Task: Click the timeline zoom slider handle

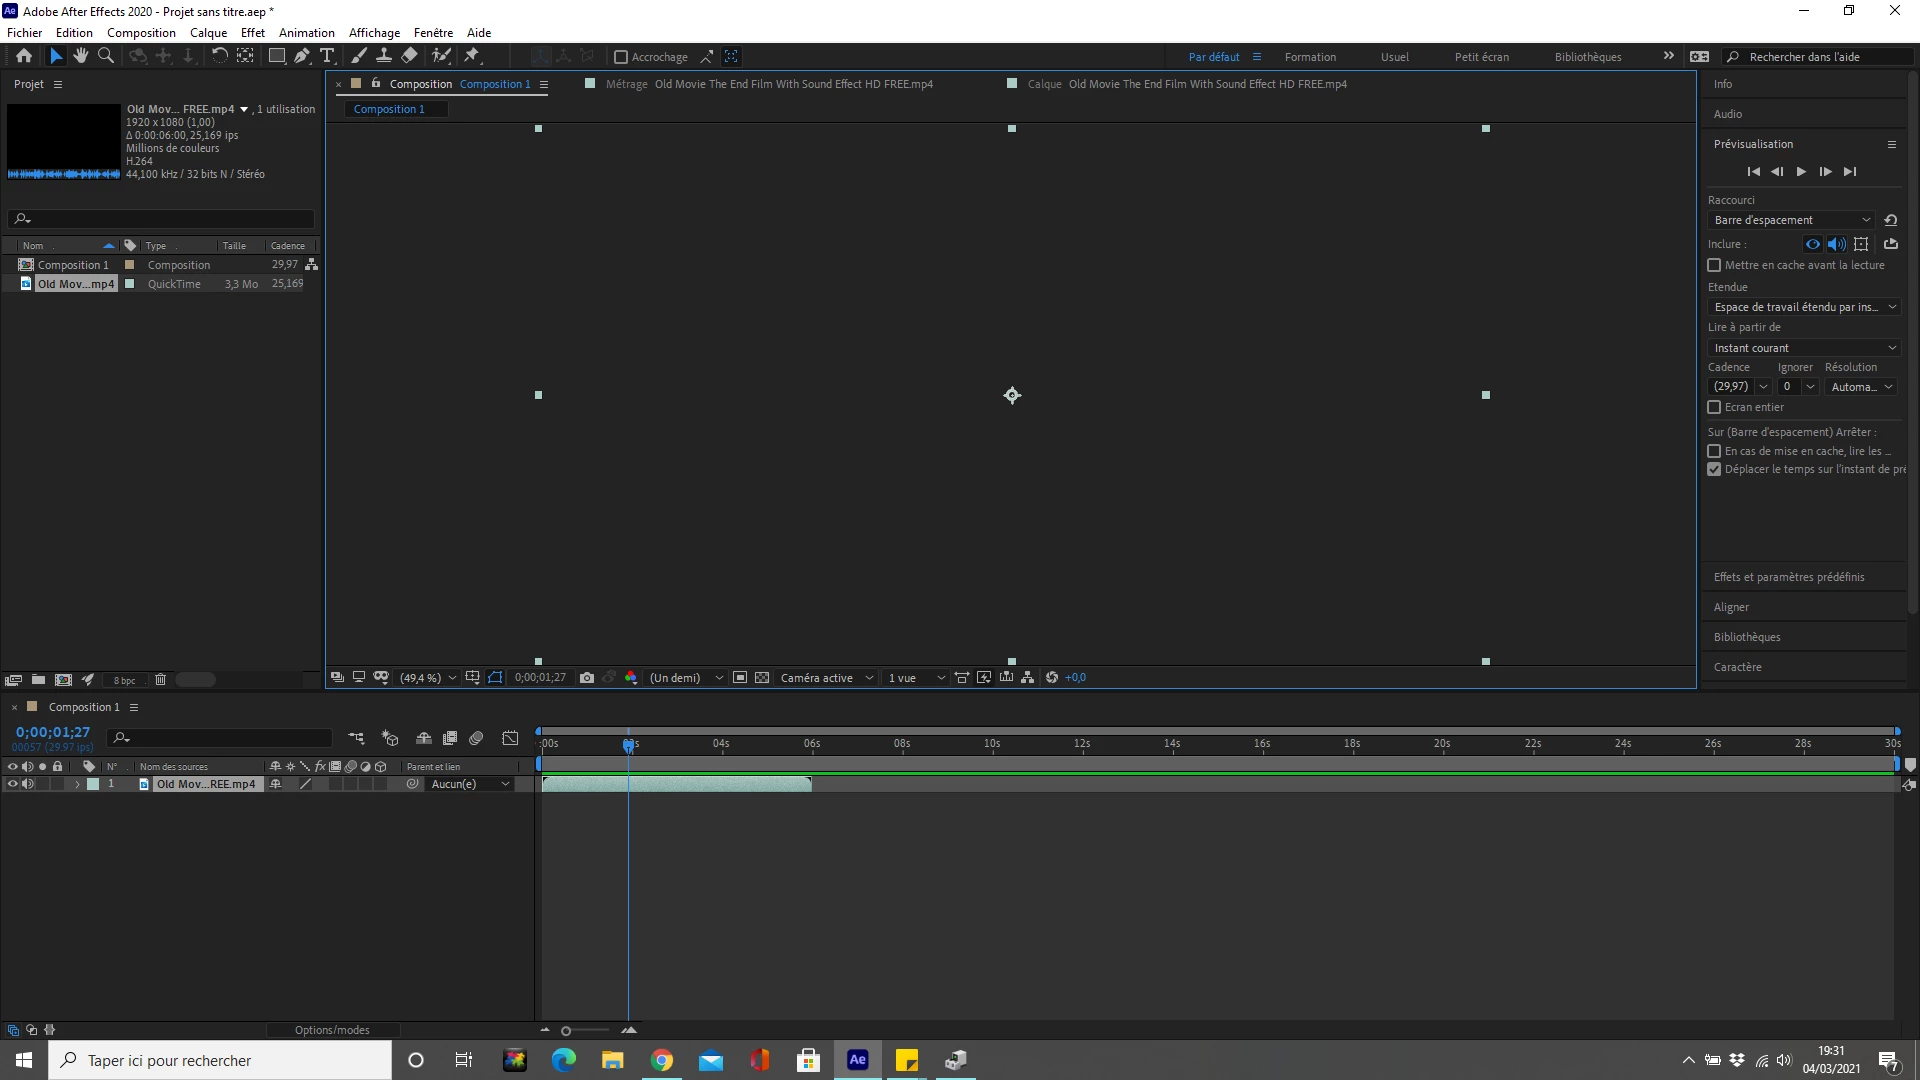Action: click(566, 1031)
